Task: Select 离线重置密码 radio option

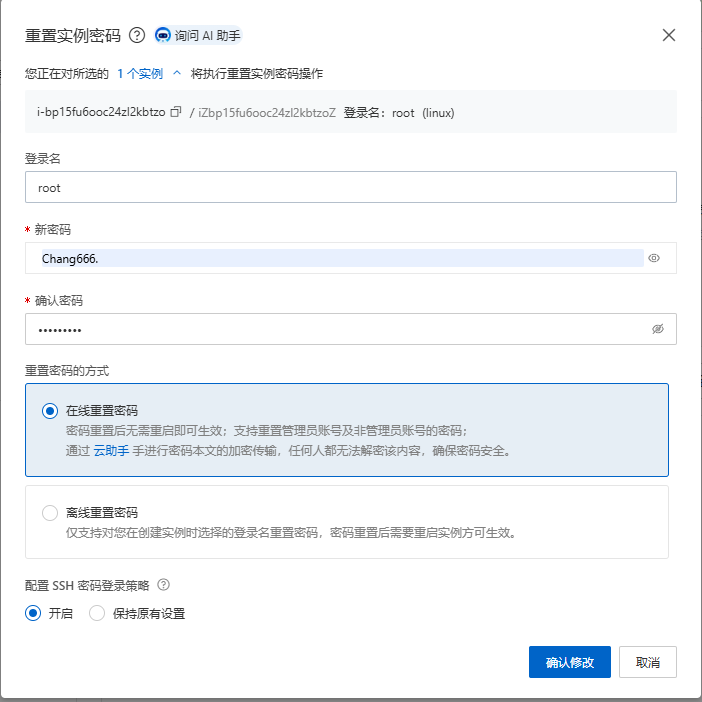Action: pos(51,513)
